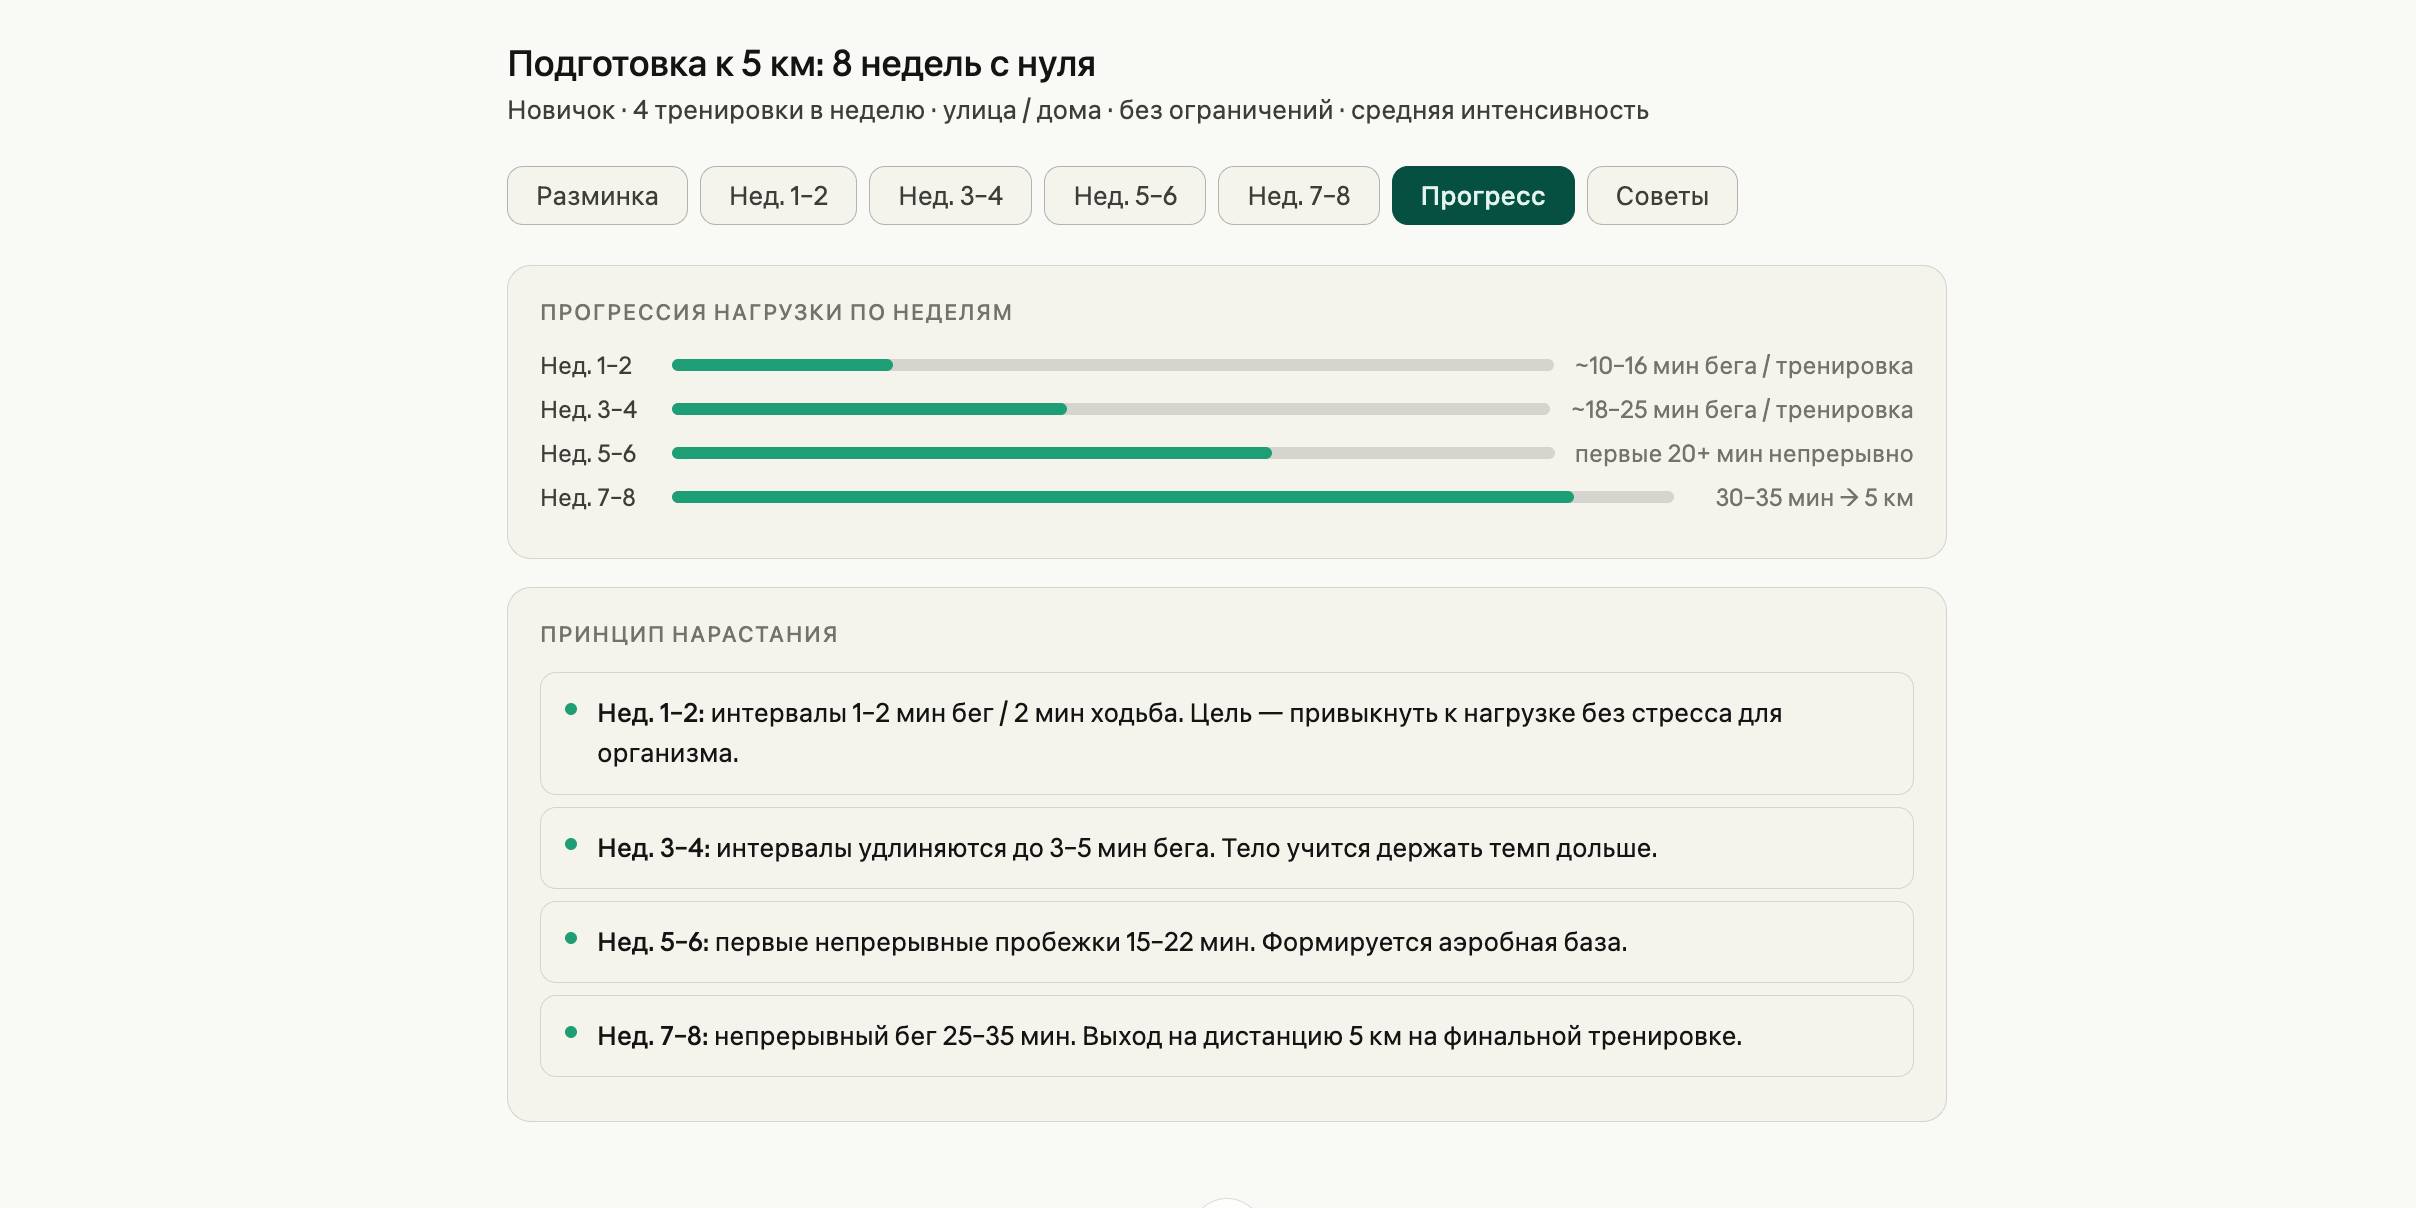The image size is (2416, 1208).
Task: Click the Нед. 5–6 progress bar
Action: click(x=1112, y=454)
